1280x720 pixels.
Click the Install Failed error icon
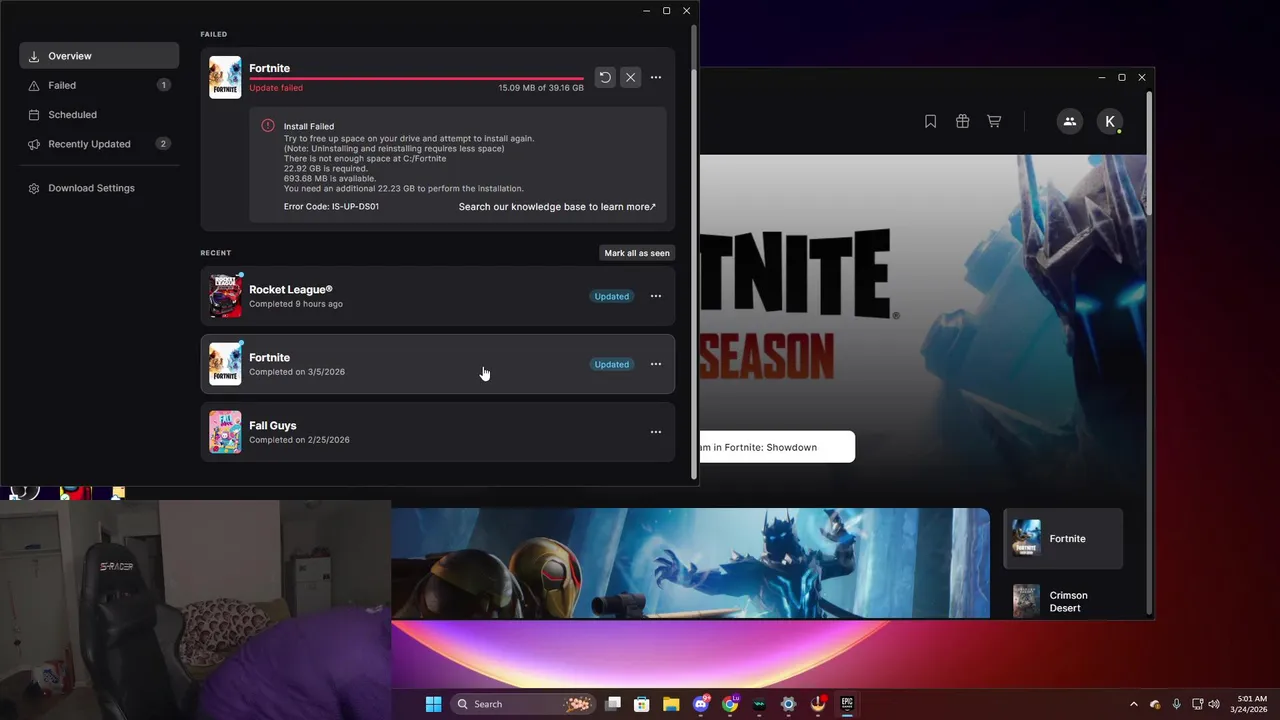tap(268, 125)
